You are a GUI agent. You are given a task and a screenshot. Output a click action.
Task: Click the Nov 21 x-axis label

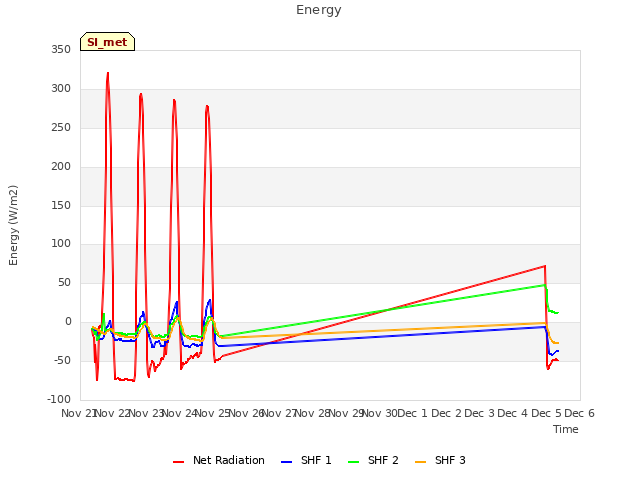[78, 413]
